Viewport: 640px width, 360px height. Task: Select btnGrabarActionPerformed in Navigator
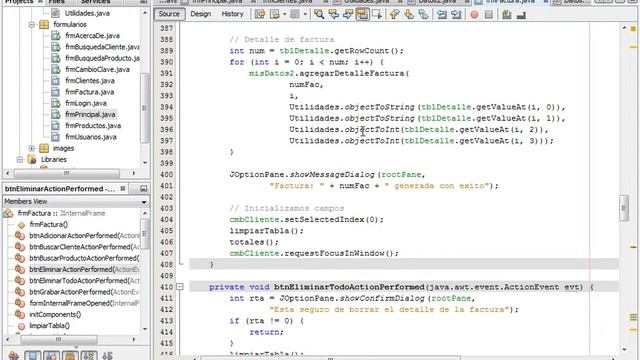(84, 292)
